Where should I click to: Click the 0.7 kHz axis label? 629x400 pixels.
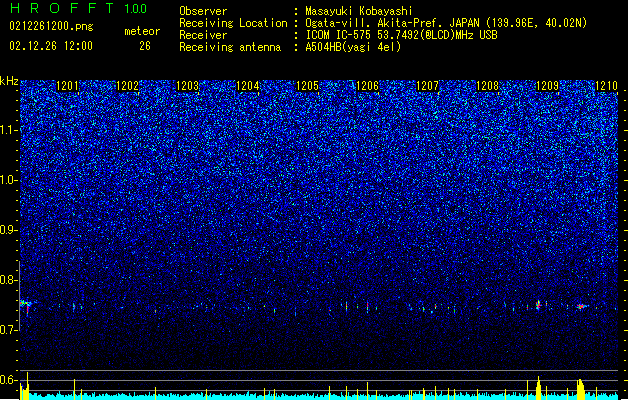[x=9, y=330]
